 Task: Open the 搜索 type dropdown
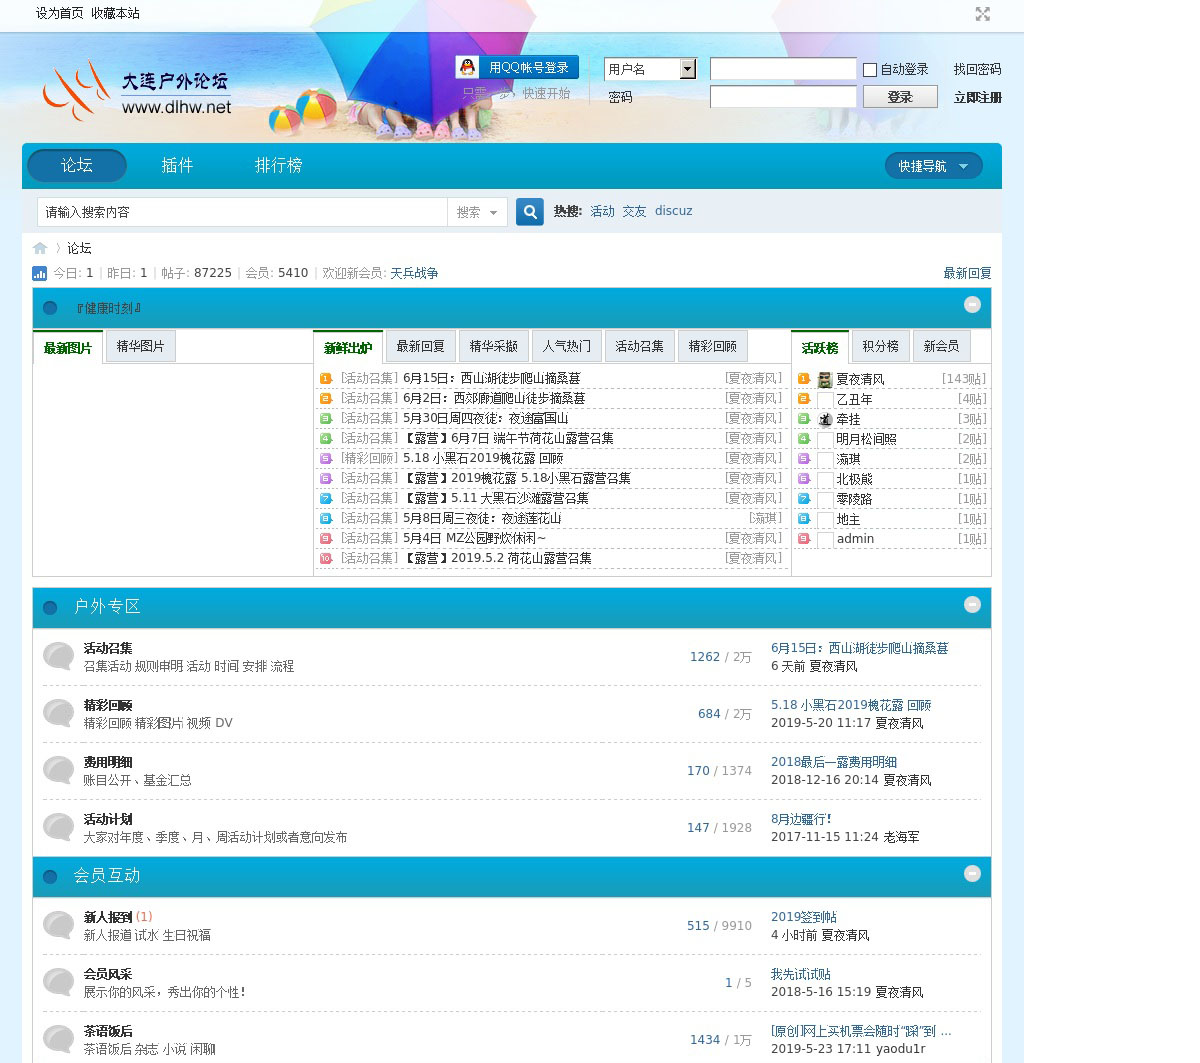pos(477,212)
